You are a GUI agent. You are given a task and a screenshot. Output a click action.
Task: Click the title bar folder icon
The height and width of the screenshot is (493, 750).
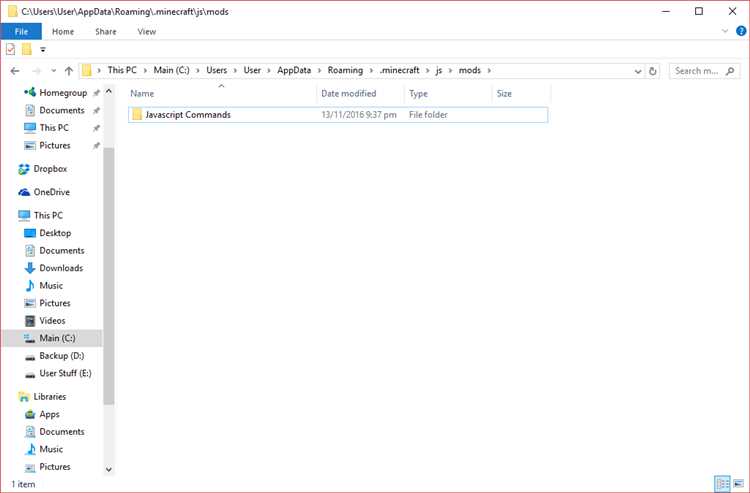tap(13, 11)
